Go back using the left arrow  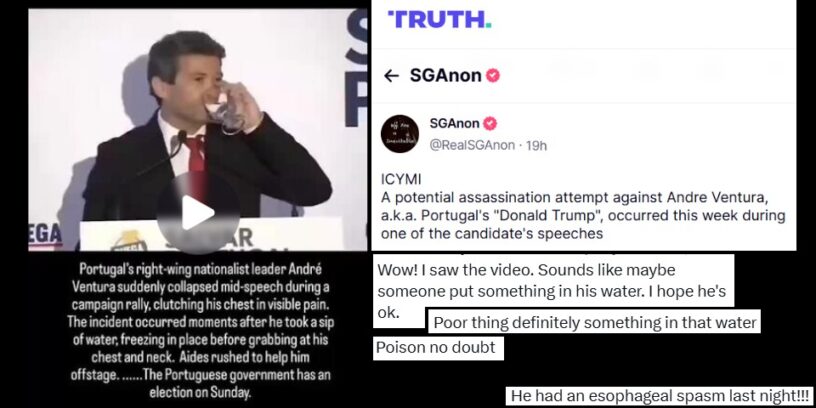pyautogui.click(x=391, y=76)
